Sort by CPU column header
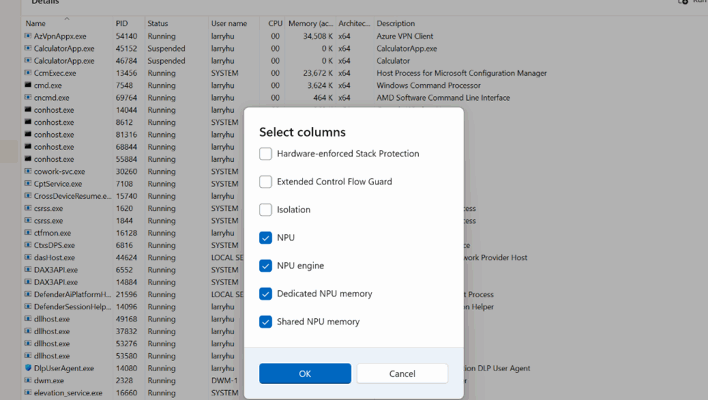Screen dimensions: 708x400 click(x=273, y=23)
